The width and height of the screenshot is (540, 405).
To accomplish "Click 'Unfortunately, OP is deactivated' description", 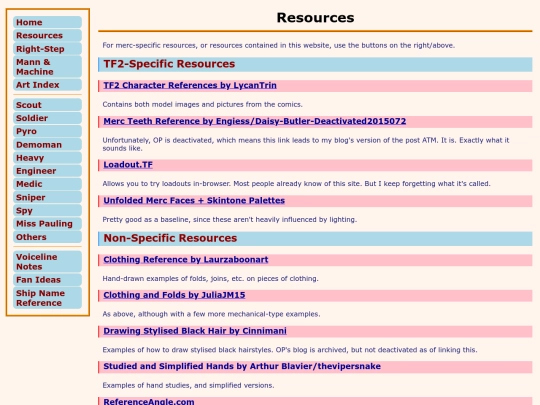I will coord(305,144).
